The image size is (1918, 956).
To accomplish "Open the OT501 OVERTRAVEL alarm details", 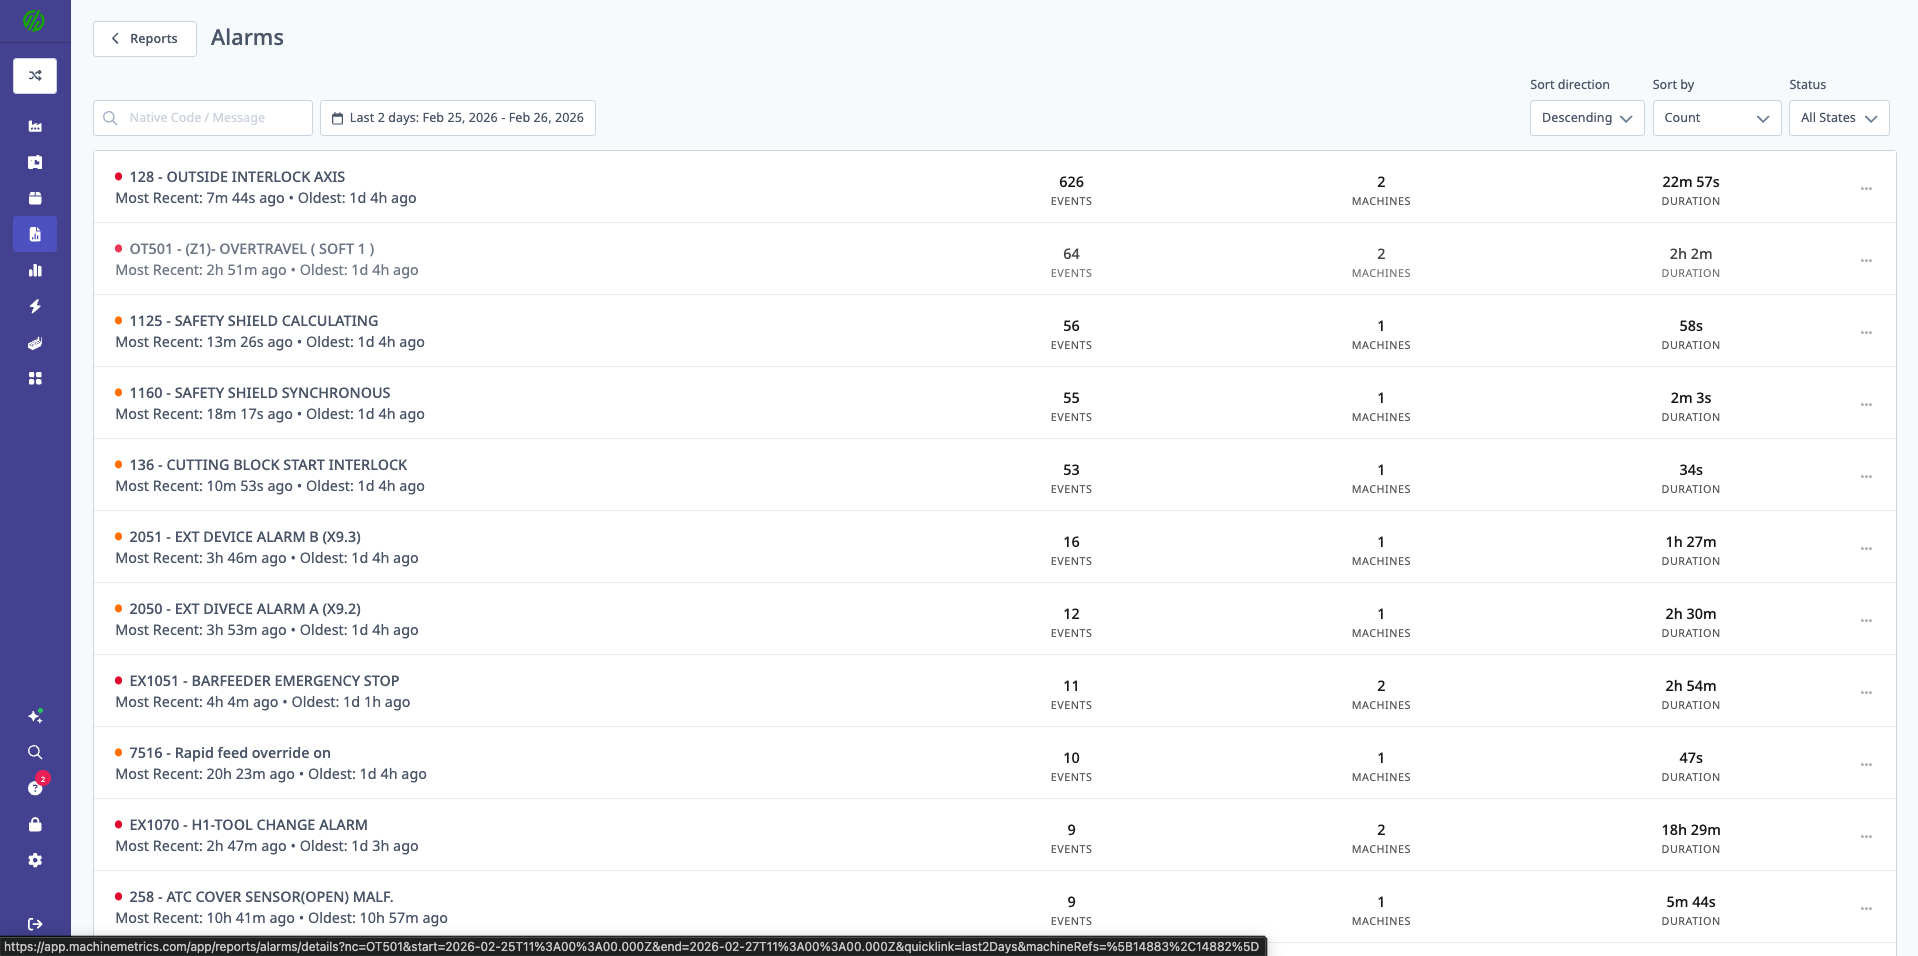I will pos(251,249).
